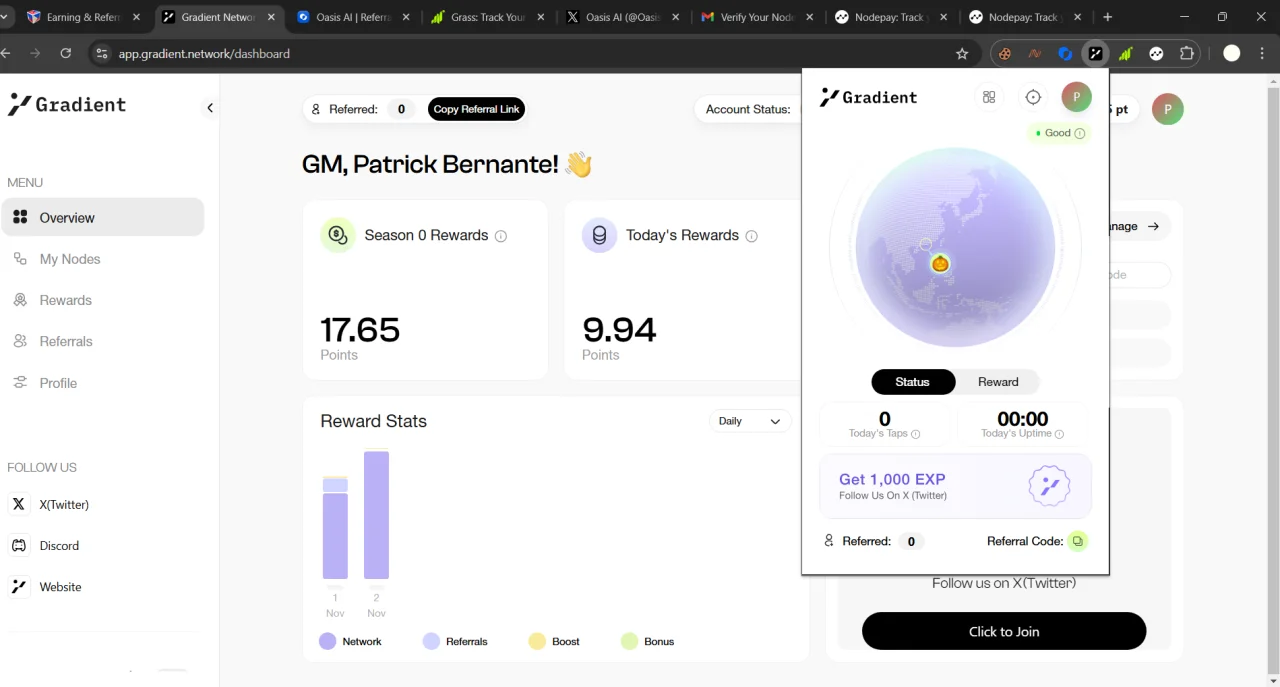The width and height of the screenshot is (1280, 687).
Task: Click the 1 Nov bar in chart
Action: [335, 528]
